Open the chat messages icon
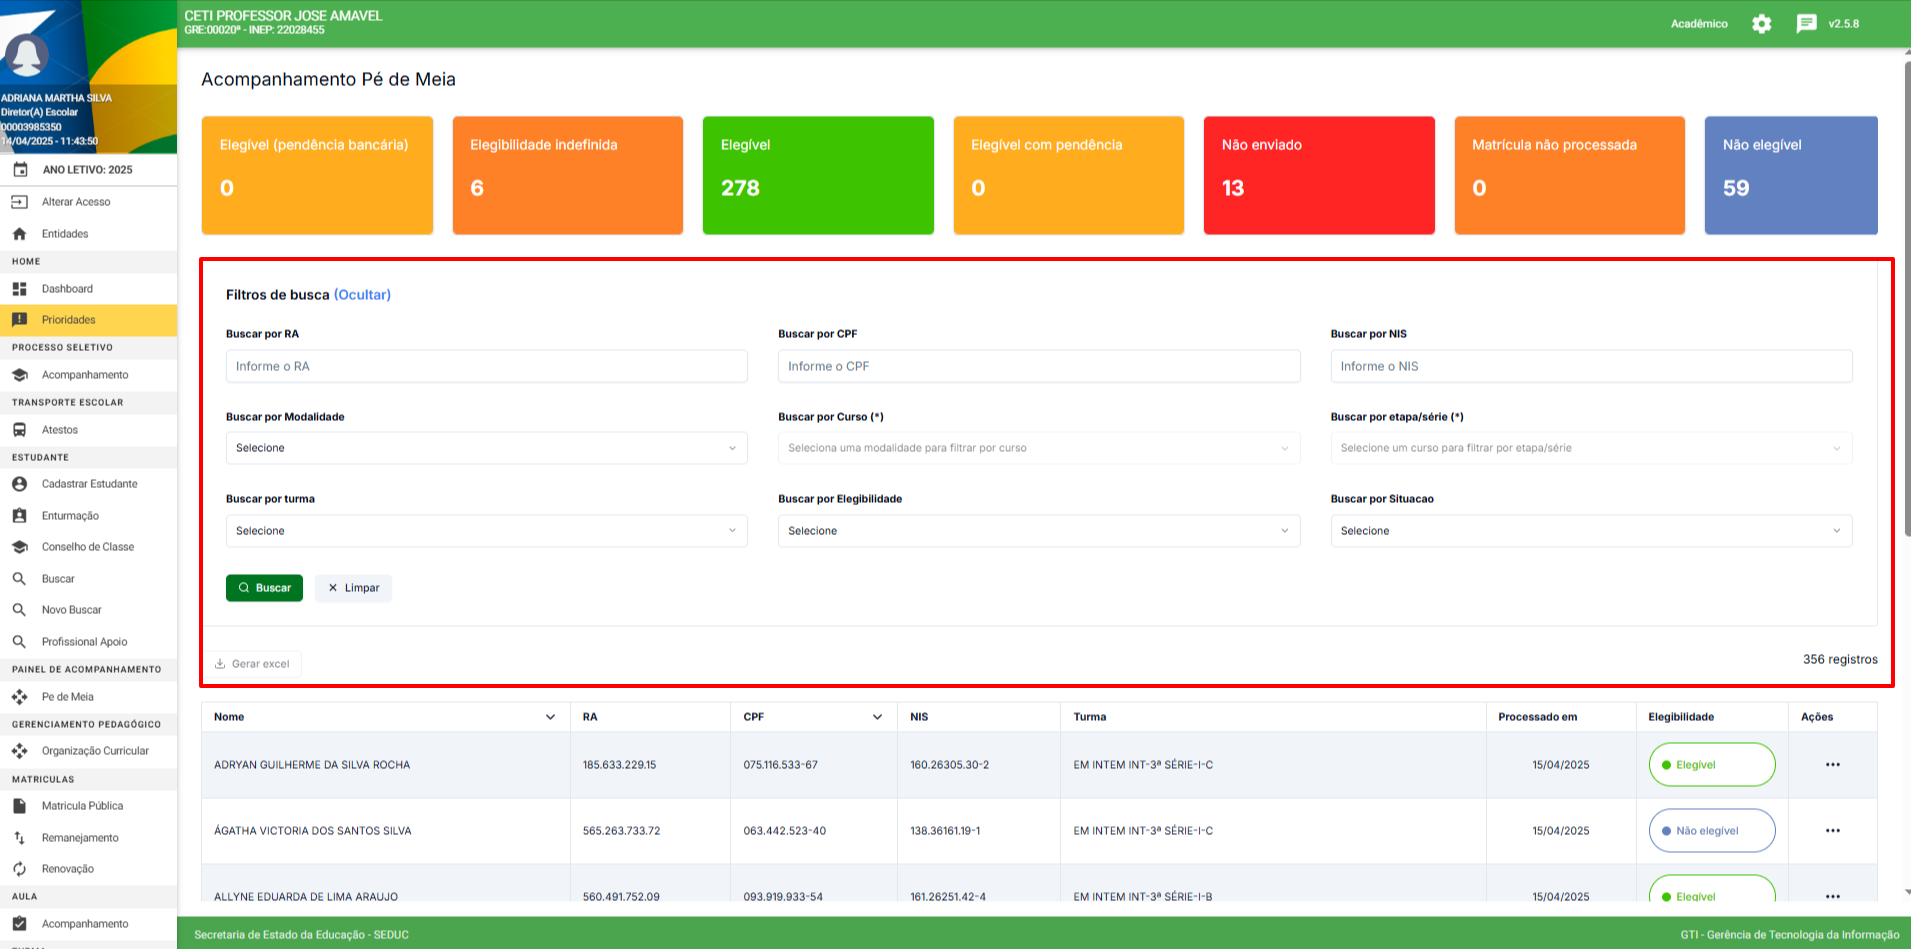Screen dimensions: 1911x949 (x=1806, y=24)
